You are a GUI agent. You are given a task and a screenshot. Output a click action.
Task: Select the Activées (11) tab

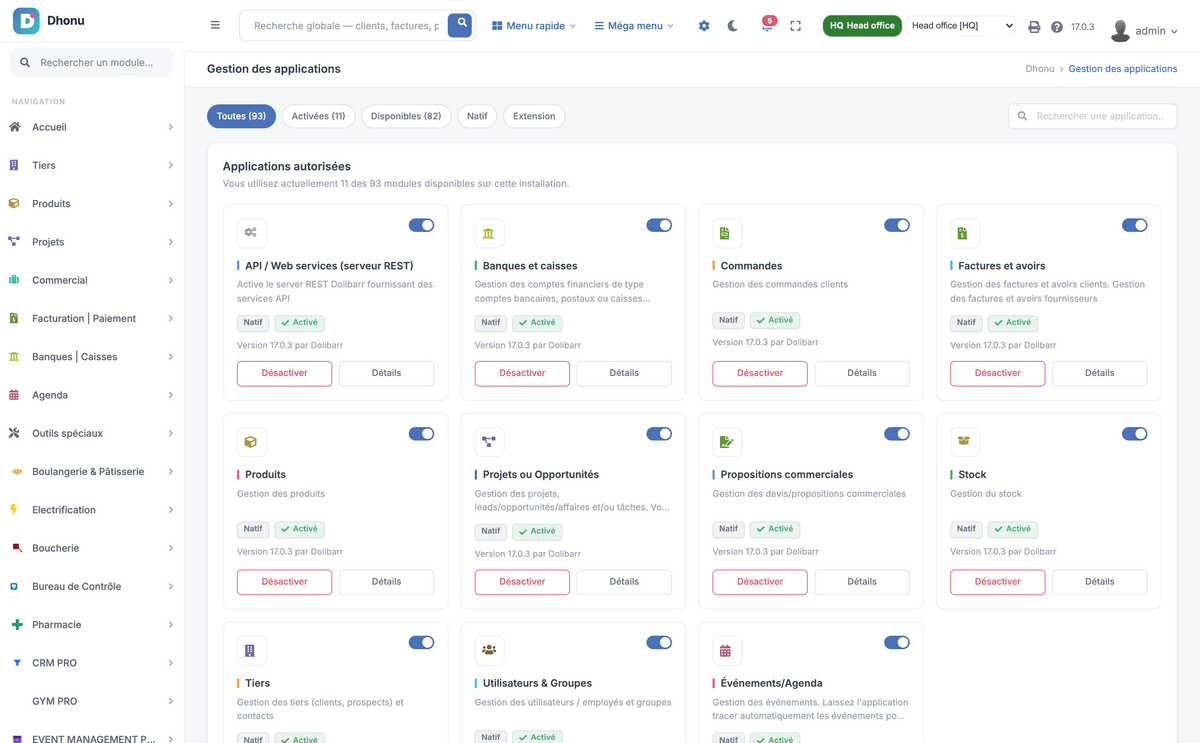[x=318, y=116]
